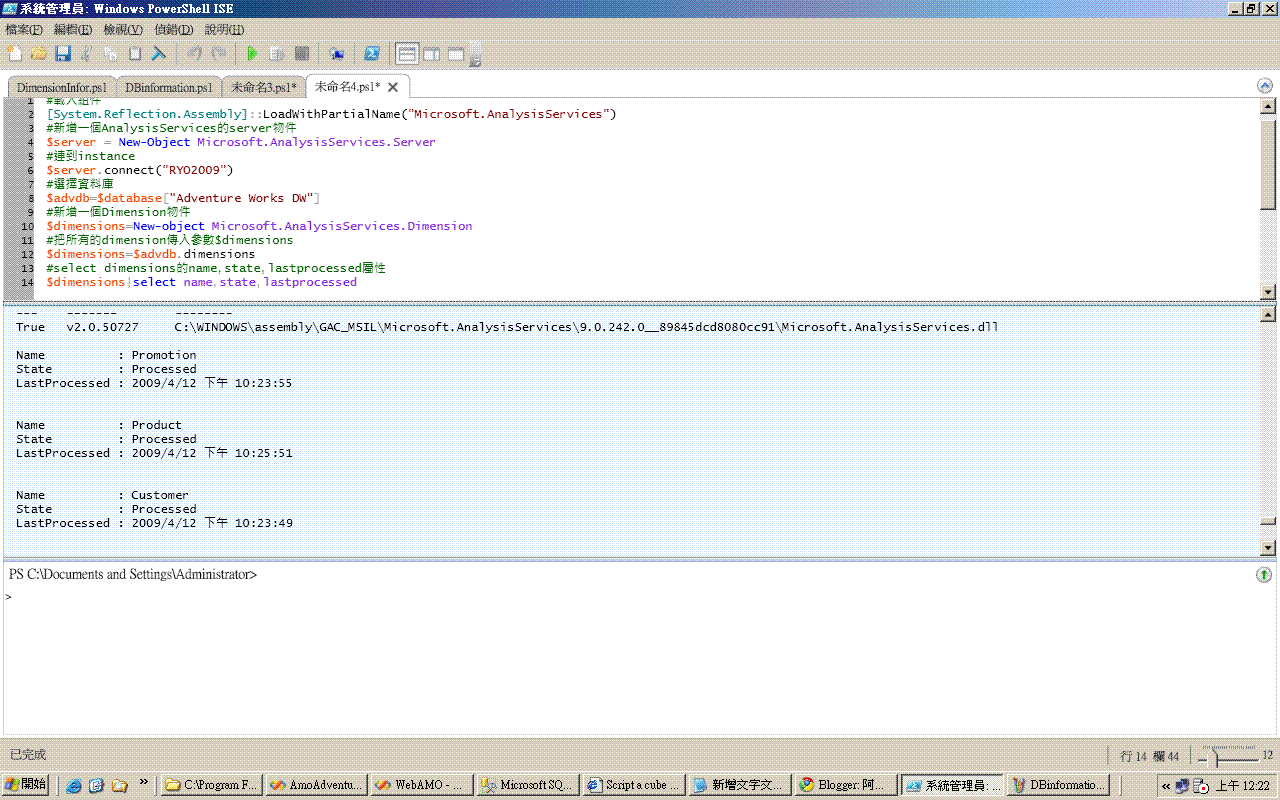Move the command pane up with green arrow
Viewport: 1280px width, 800px height.
1264,575
